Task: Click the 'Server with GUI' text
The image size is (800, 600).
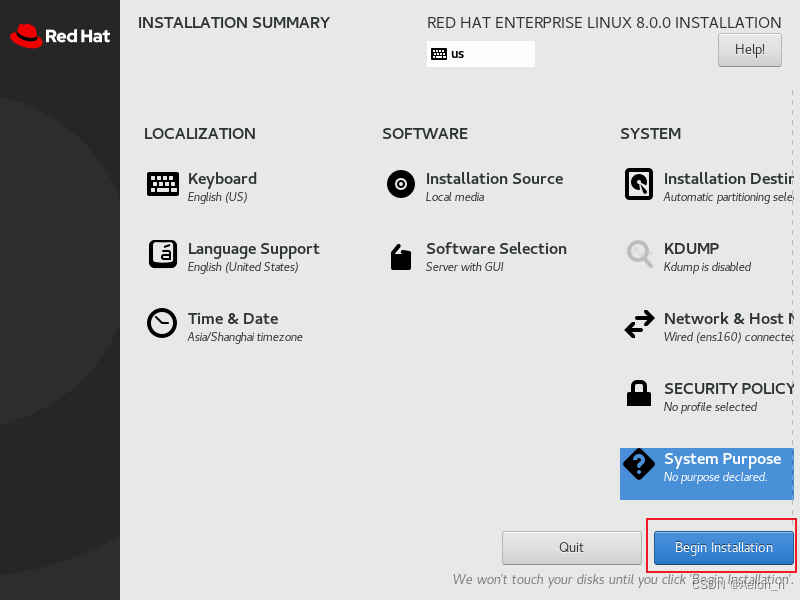Action: click(465, 267)
